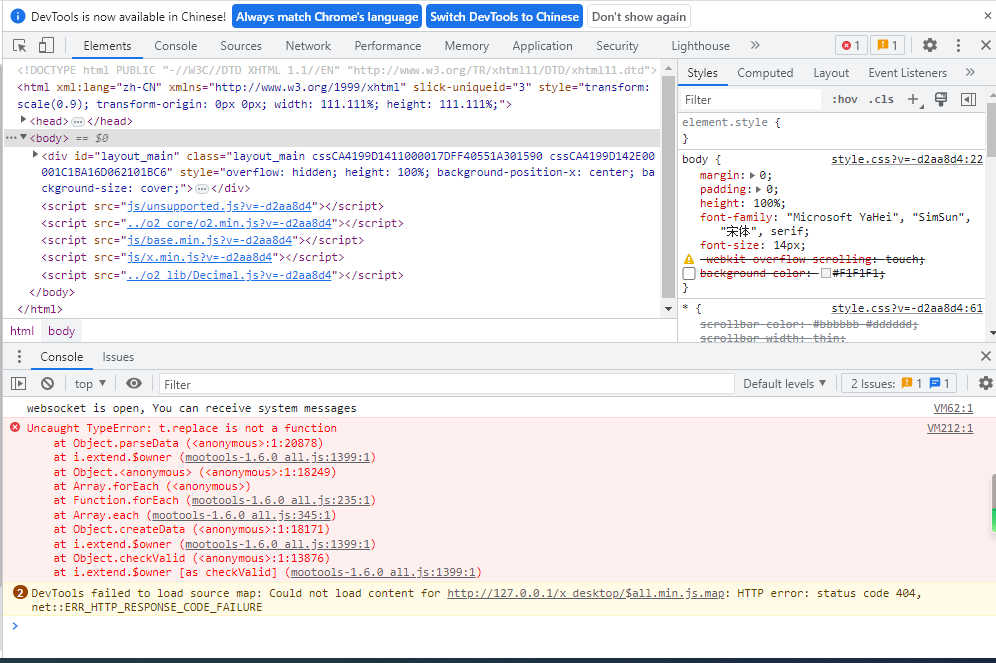Switch to the Network tab
The width and height of the screenshot is (996, 663).
click(x=308, y=46)
